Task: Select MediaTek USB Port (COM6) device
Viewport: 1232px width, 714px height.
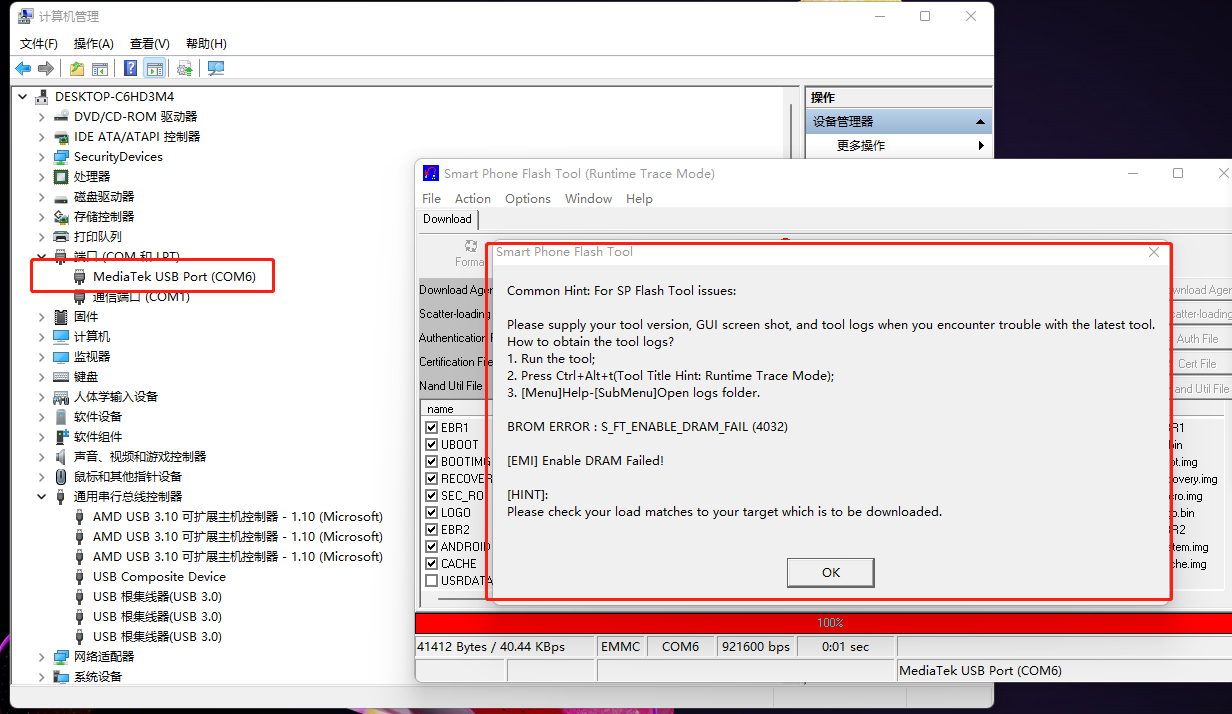Action: tap(174, 277)
